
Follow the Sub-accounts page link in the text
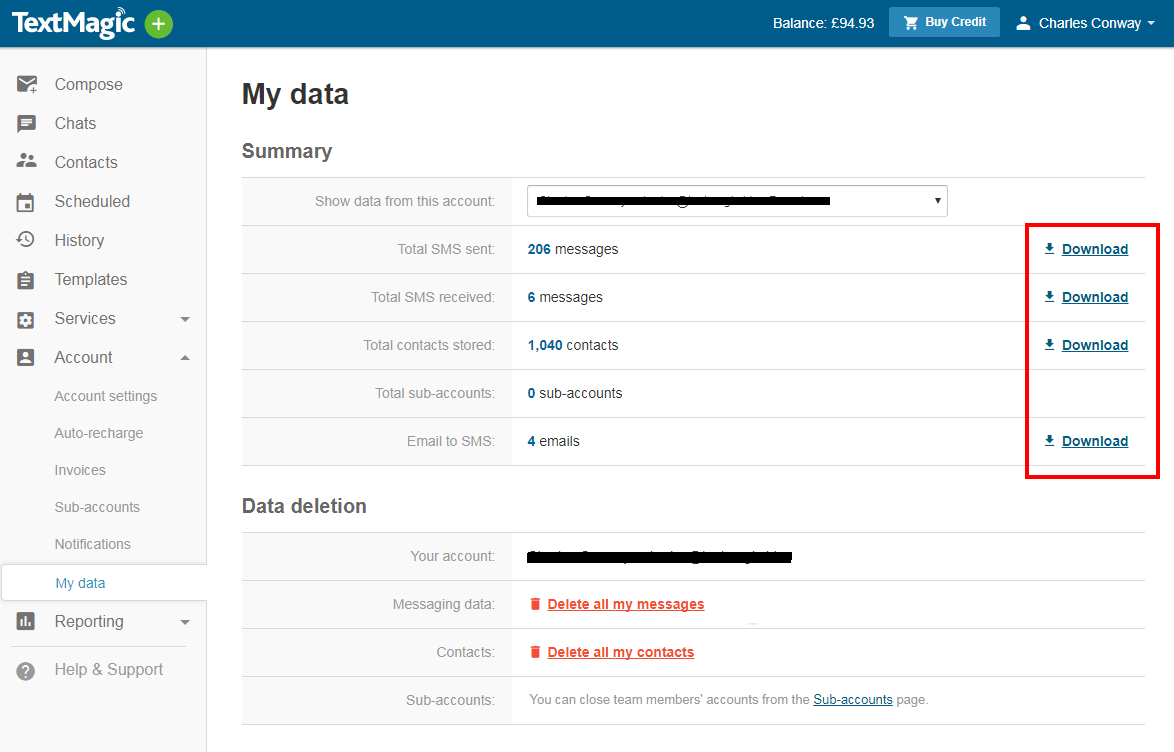point(853,699)
